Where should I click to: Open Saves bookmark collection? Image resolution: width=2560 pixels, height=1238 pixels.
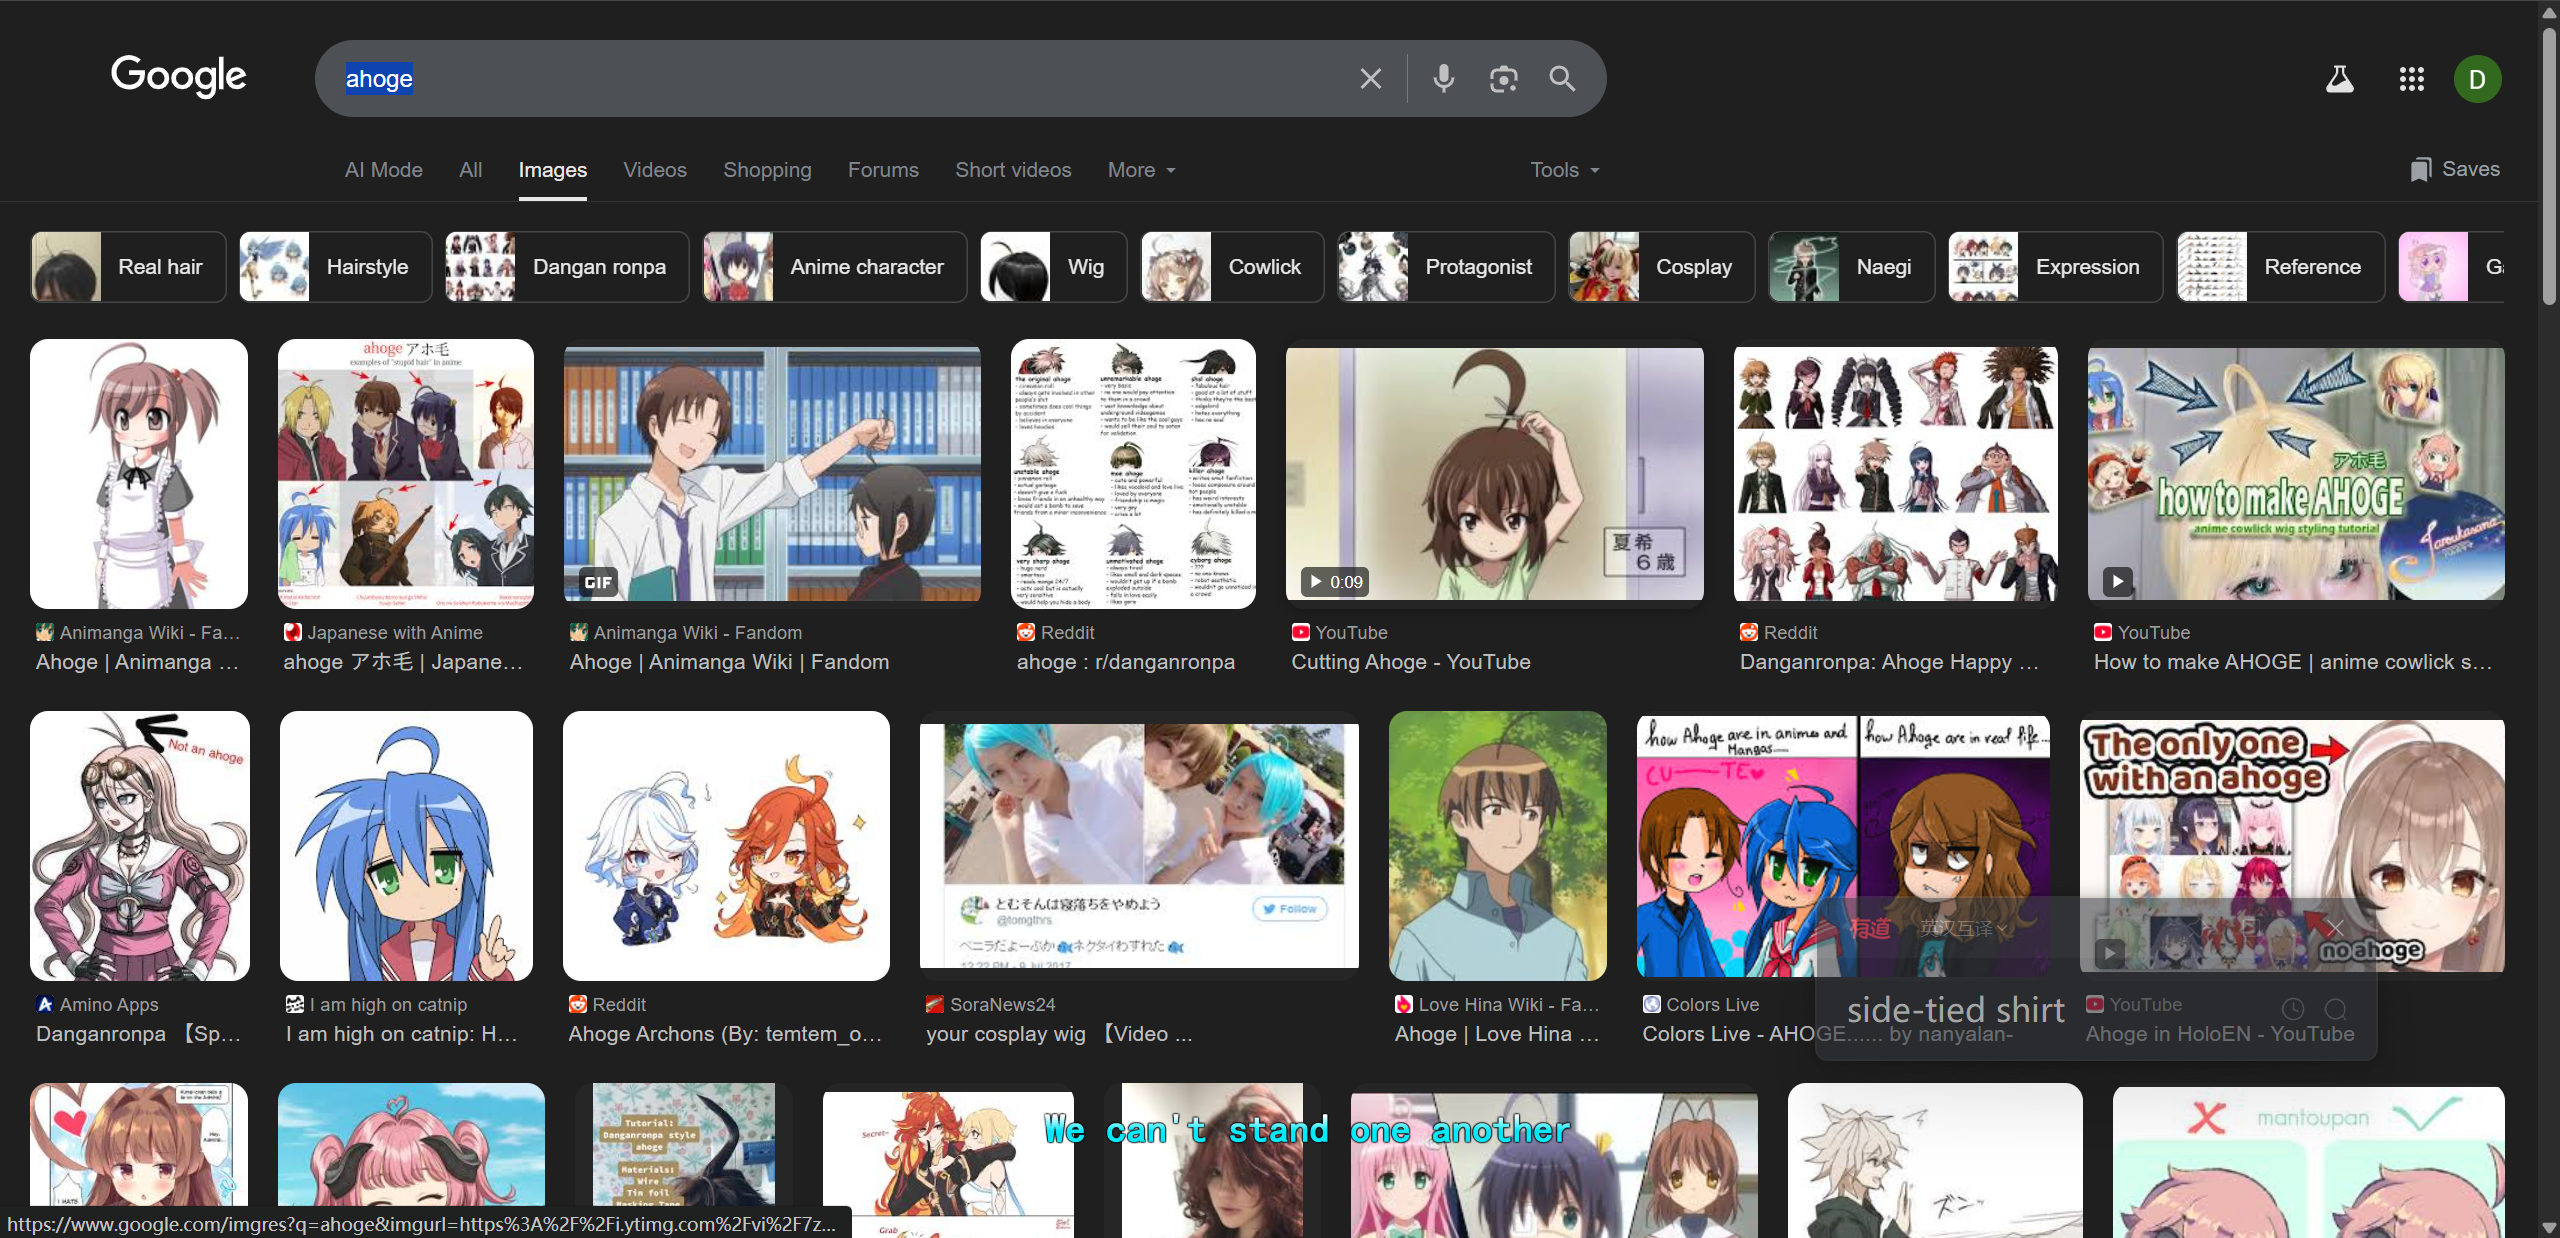pyautogui.click(x=2455, y=169)
